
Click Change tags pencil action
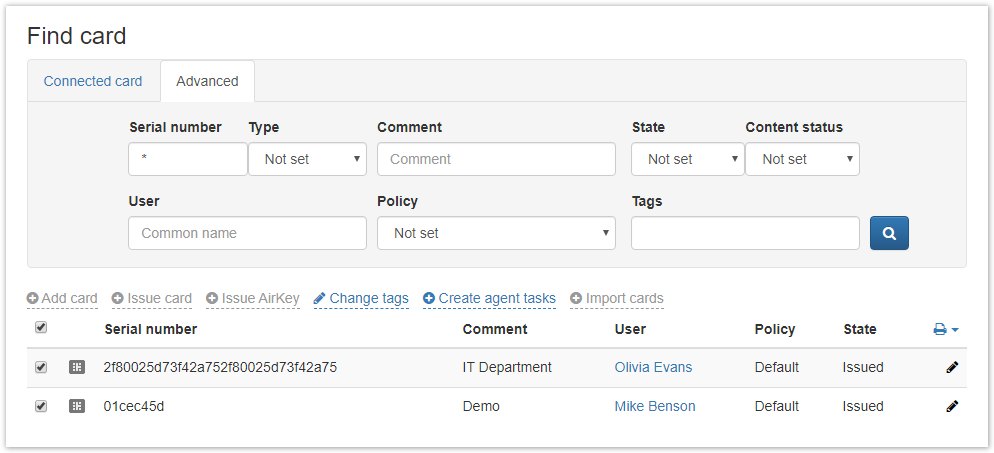coord(361,298)
